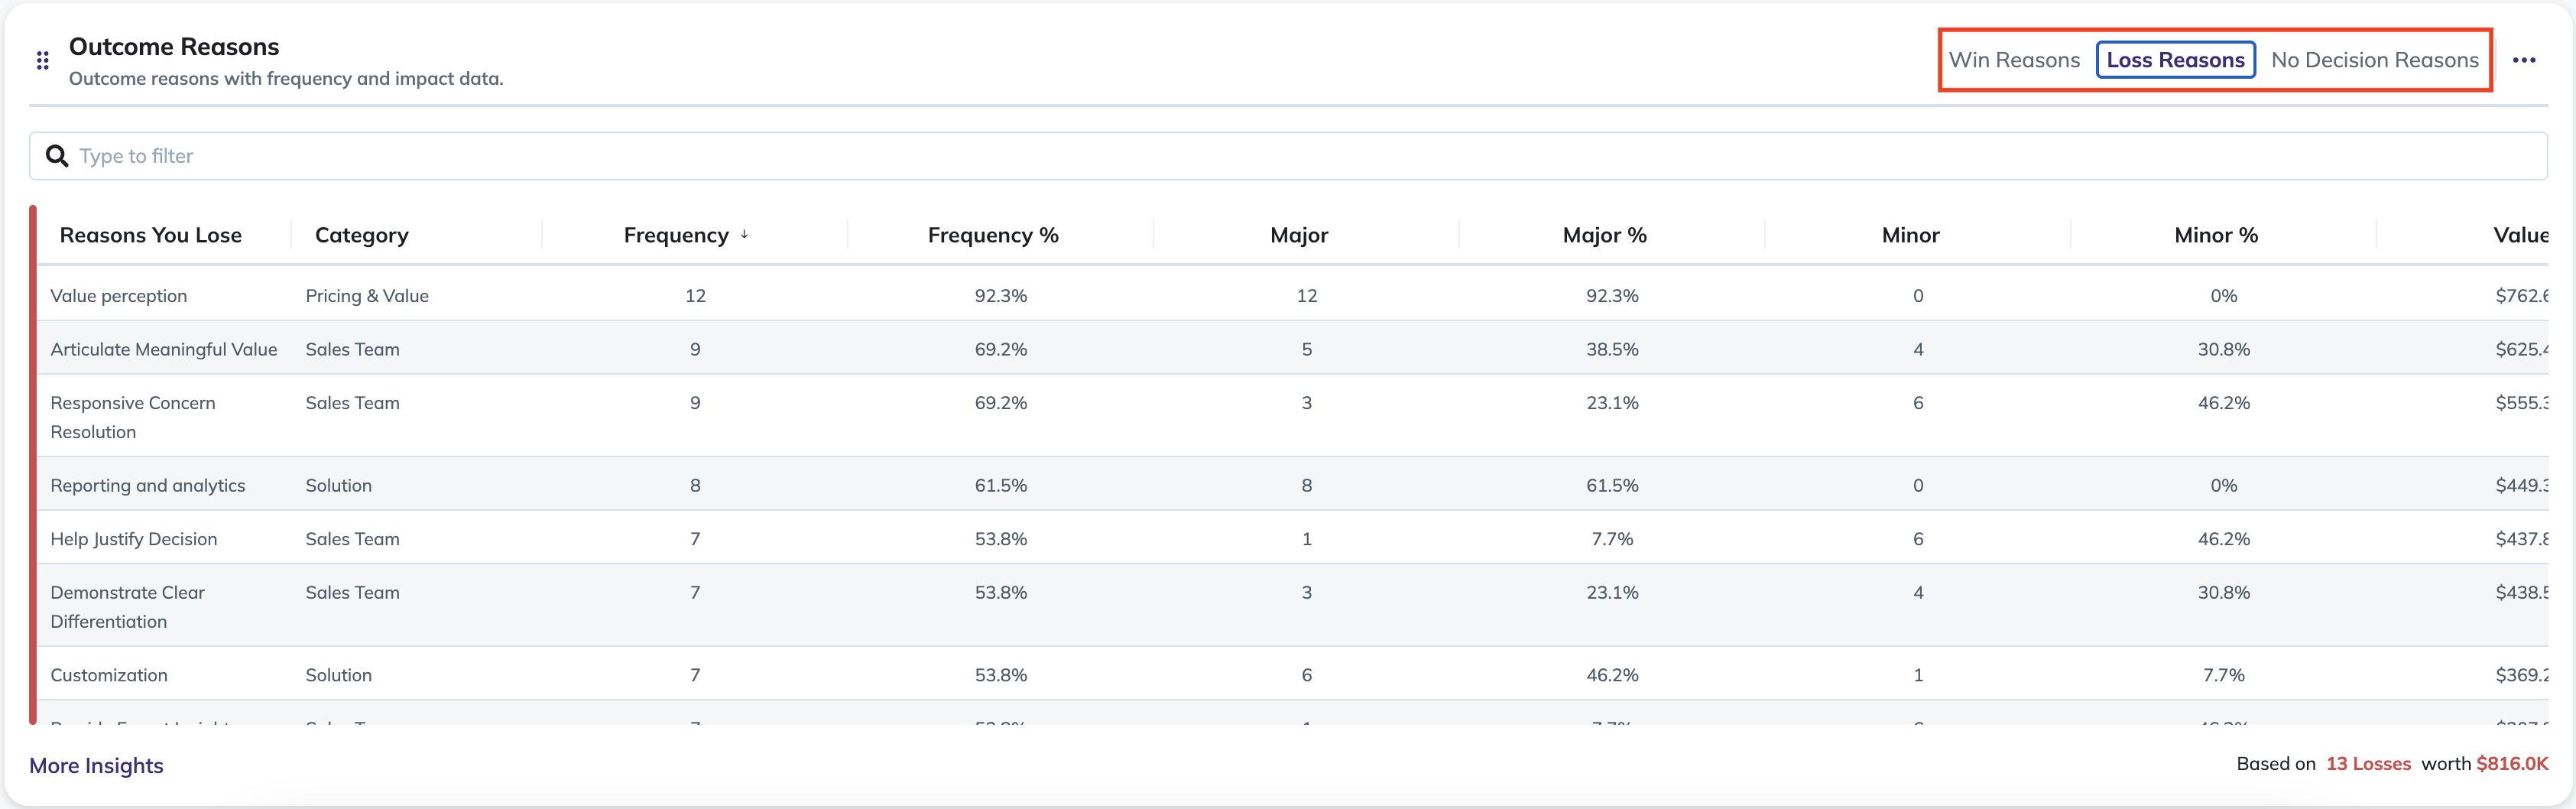Image resolution: width=2576 pixels, height=809 pixels.
Task: Click the Frequency sort arrow
Action: coord(744,235)
